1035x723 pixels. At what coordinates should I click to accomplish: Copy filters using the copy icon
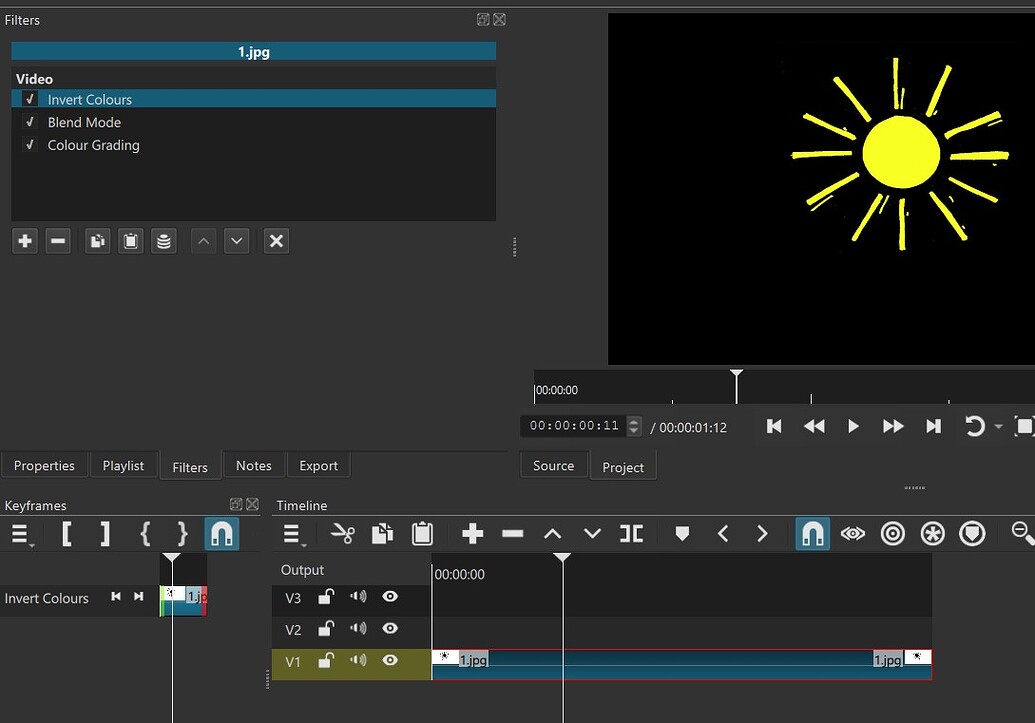(x=98, y=241)
